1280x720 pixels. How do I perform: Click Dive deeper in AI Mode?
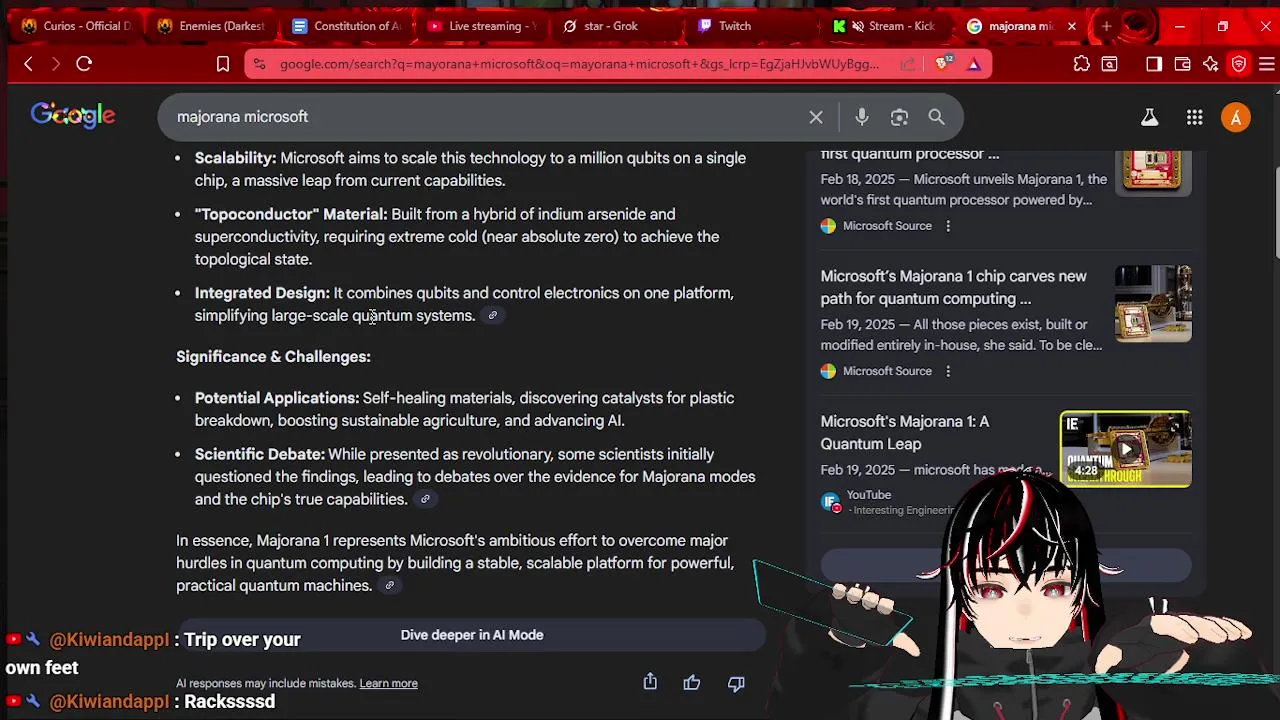tap(472, 635)
